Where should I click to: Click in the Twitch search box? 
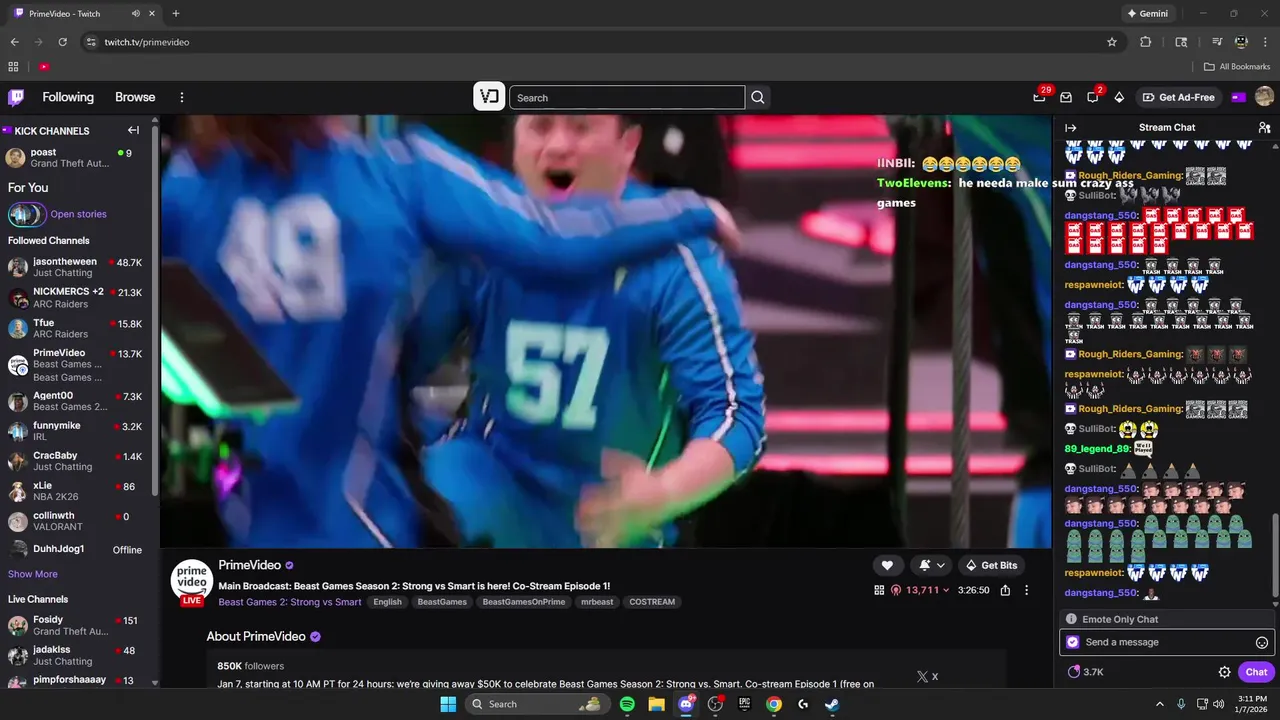627,97
